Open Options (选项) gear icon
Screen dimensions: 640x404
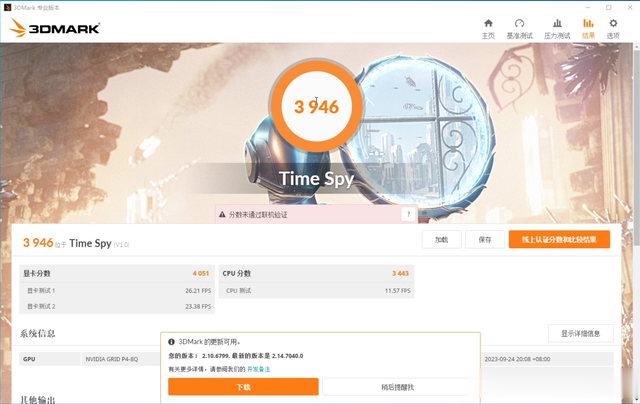[x=613, y=24]
